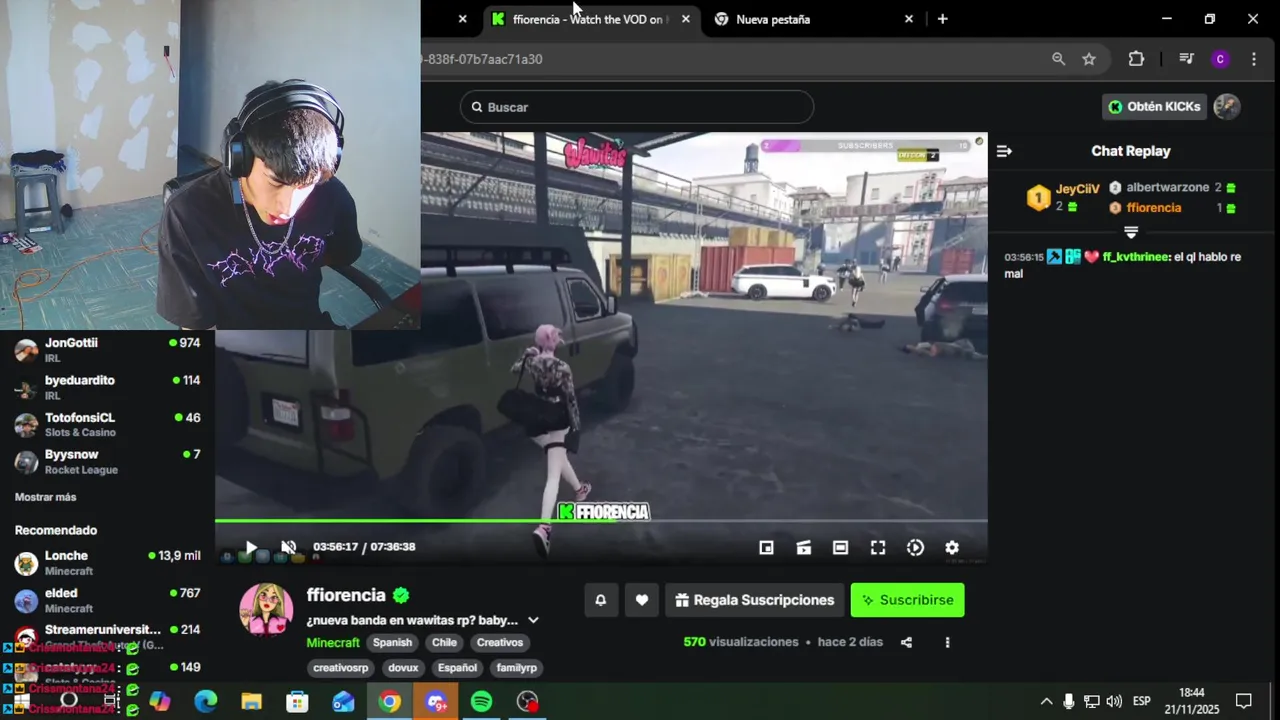This screenshot has height=720, width=1280.
Task: Follow ffiorencia with the heart button
Action: click(x=642, y=600)
